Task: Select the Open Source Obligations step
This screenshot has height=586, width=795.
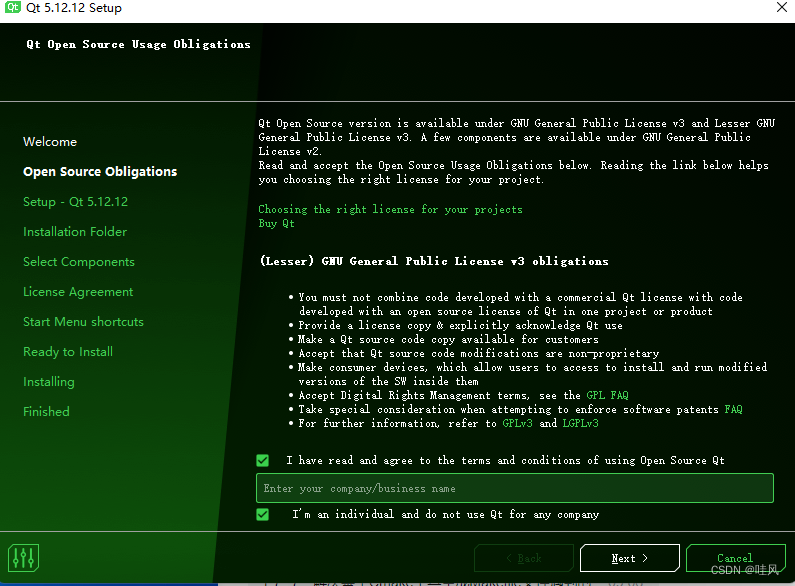Action: pyautogui.click(x=100, y=172)
